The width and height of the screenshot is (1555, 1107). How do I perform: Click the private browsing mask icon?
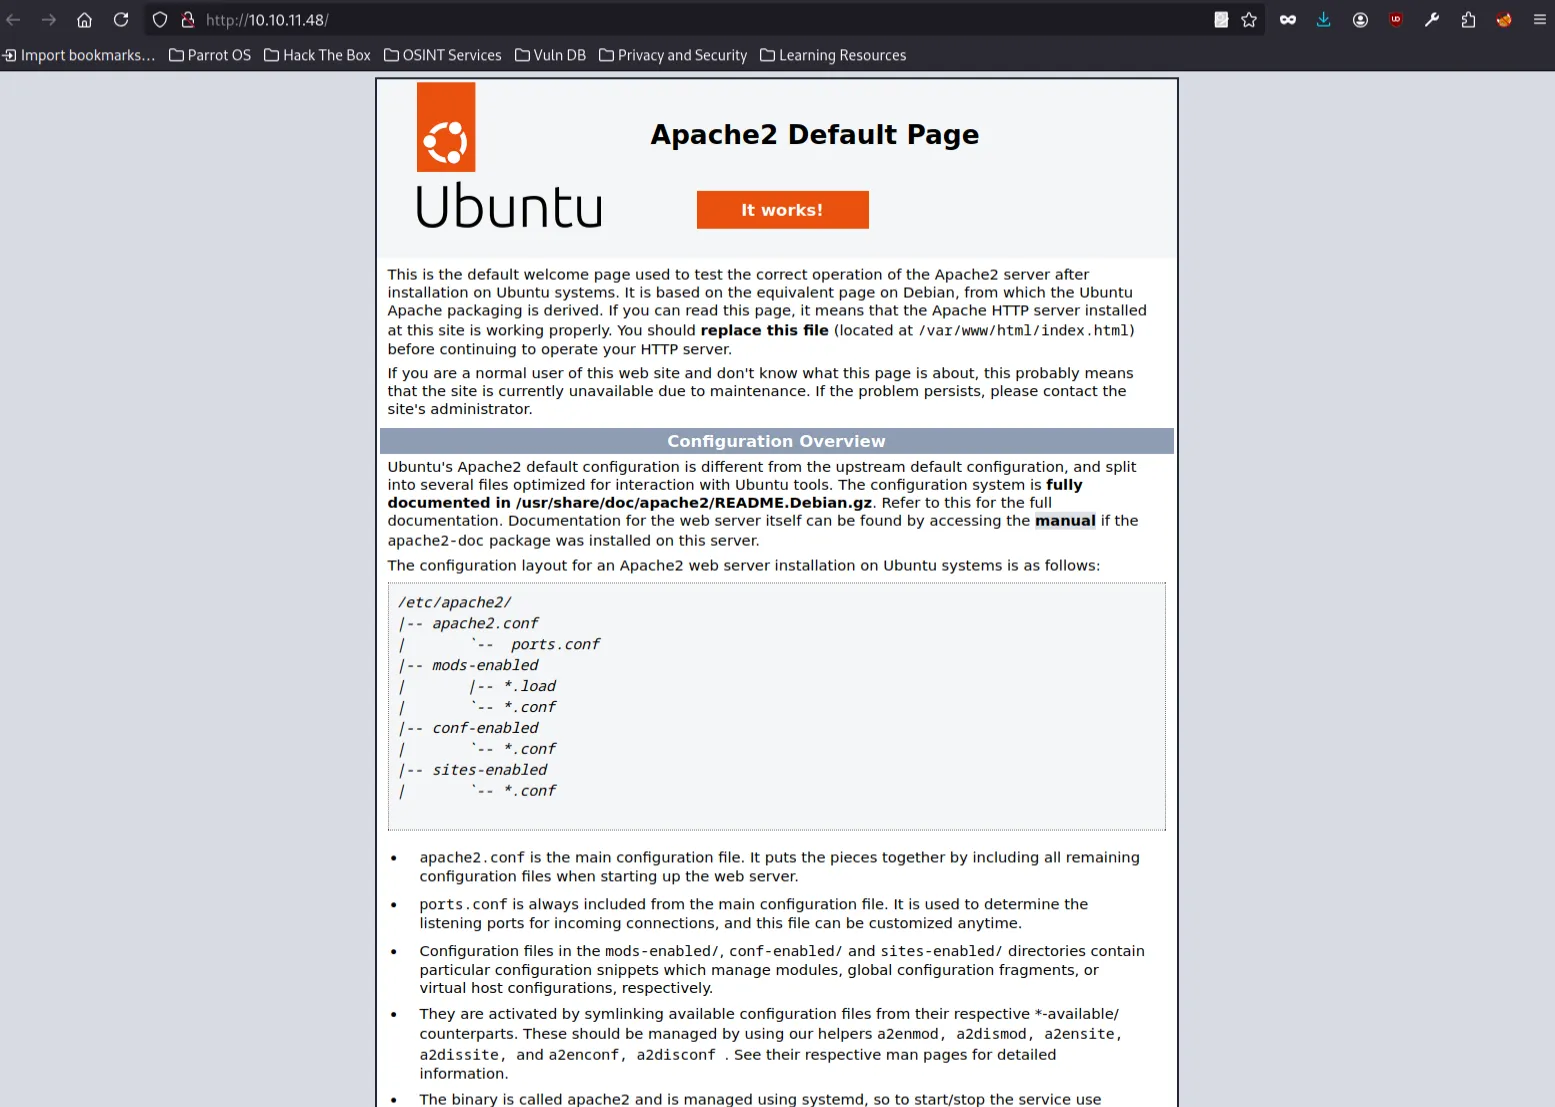1288,20
